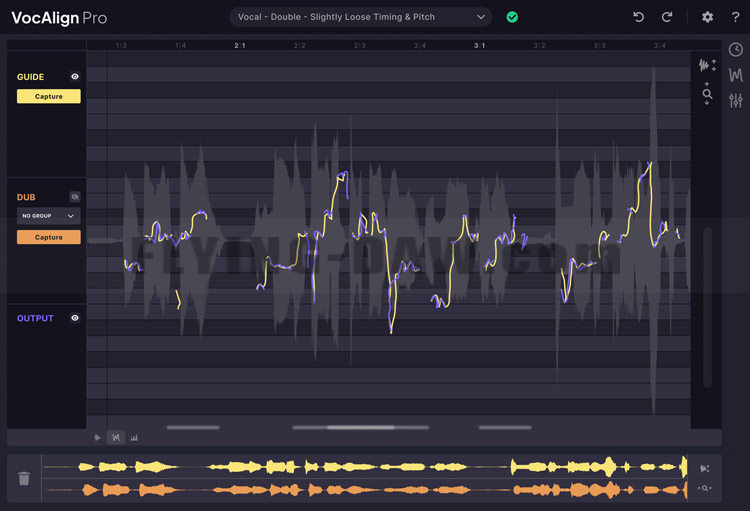The image size is (750, 511).
Task: Click the 2|1 bar ruler marker
Action: tap(240, 45)
